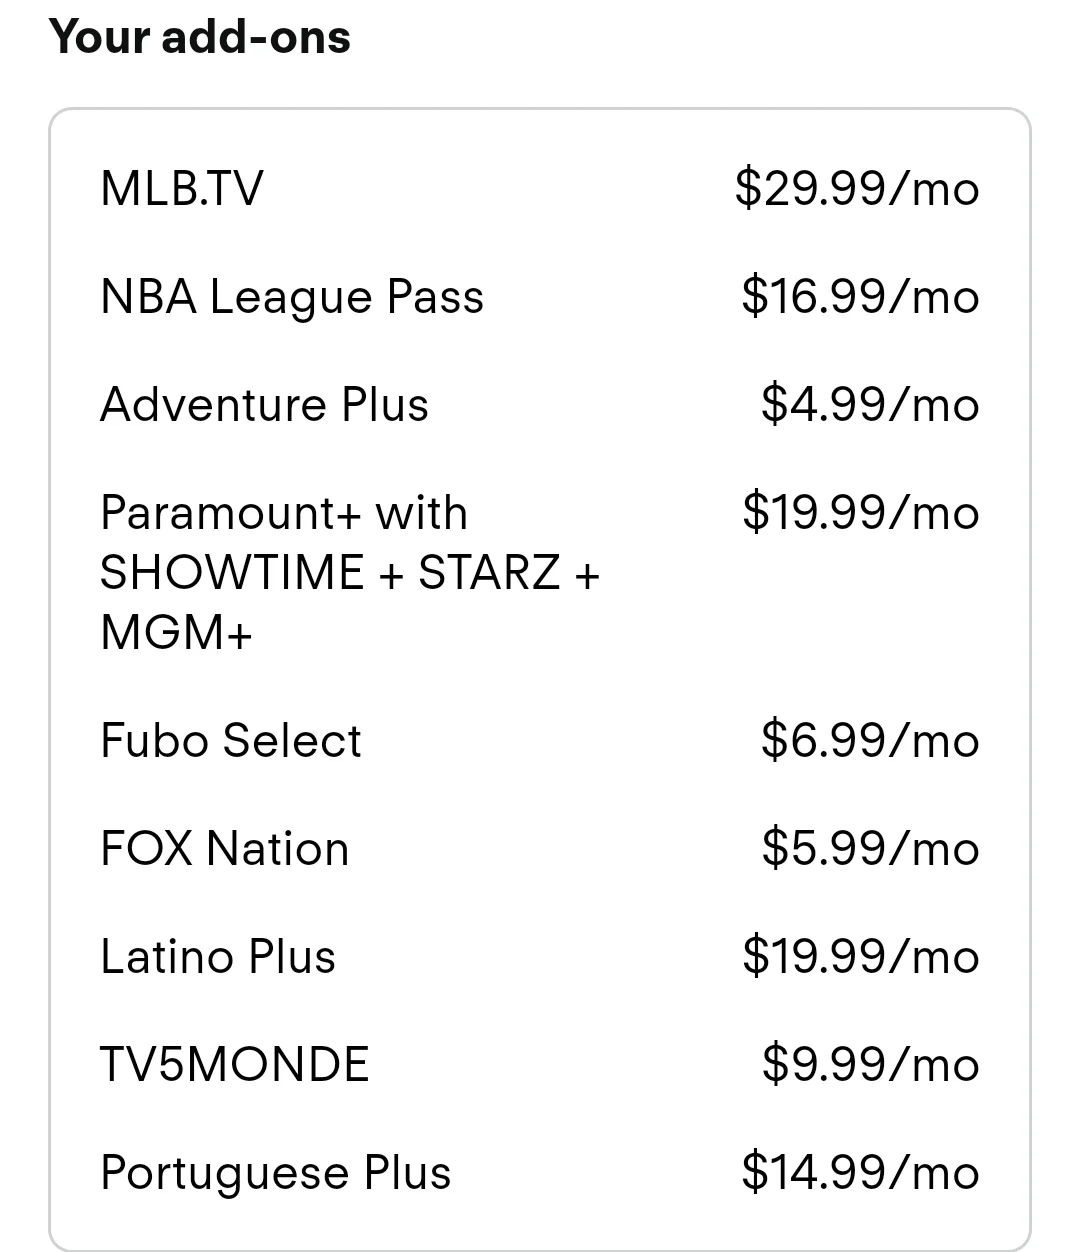
Task: Click the $19.99/mo Paramount+ bundle price
Action: tap(860, 512)
